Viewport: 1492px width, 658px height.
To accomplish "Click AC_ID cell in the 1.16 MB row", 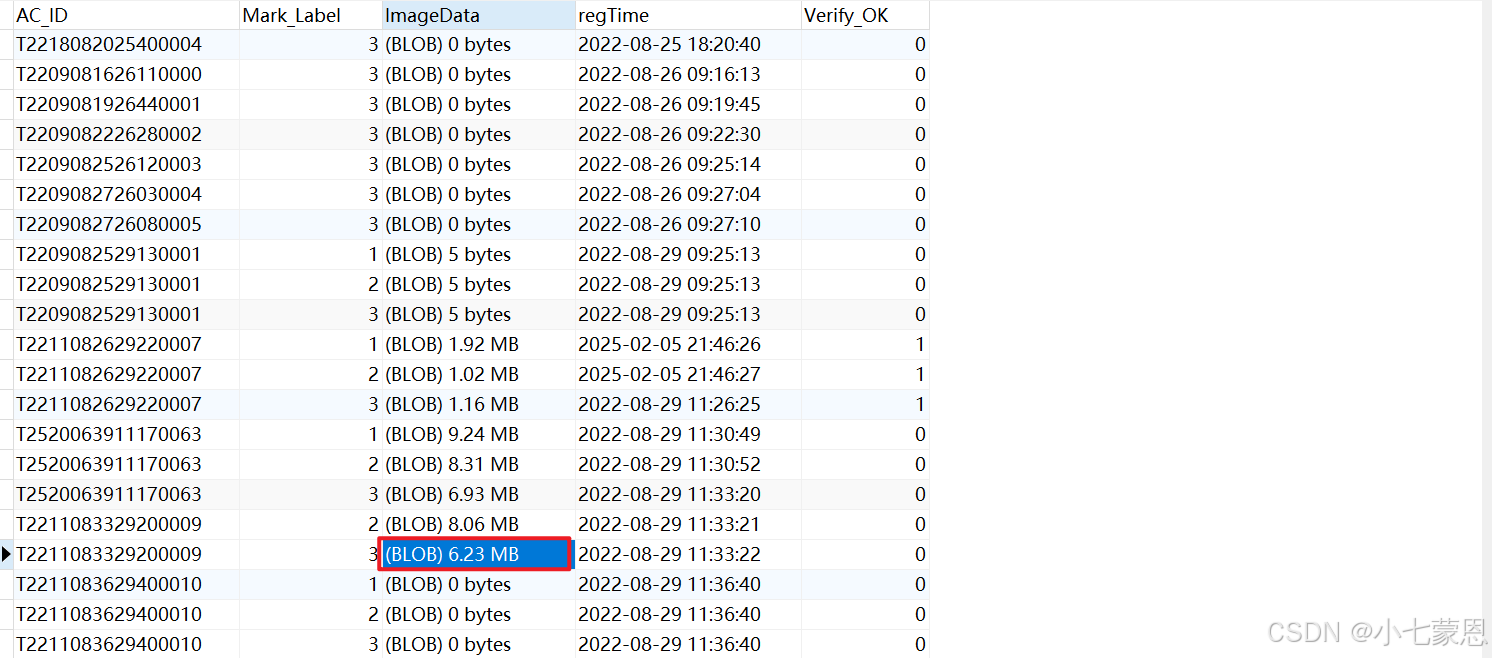I will pos(126,405).
